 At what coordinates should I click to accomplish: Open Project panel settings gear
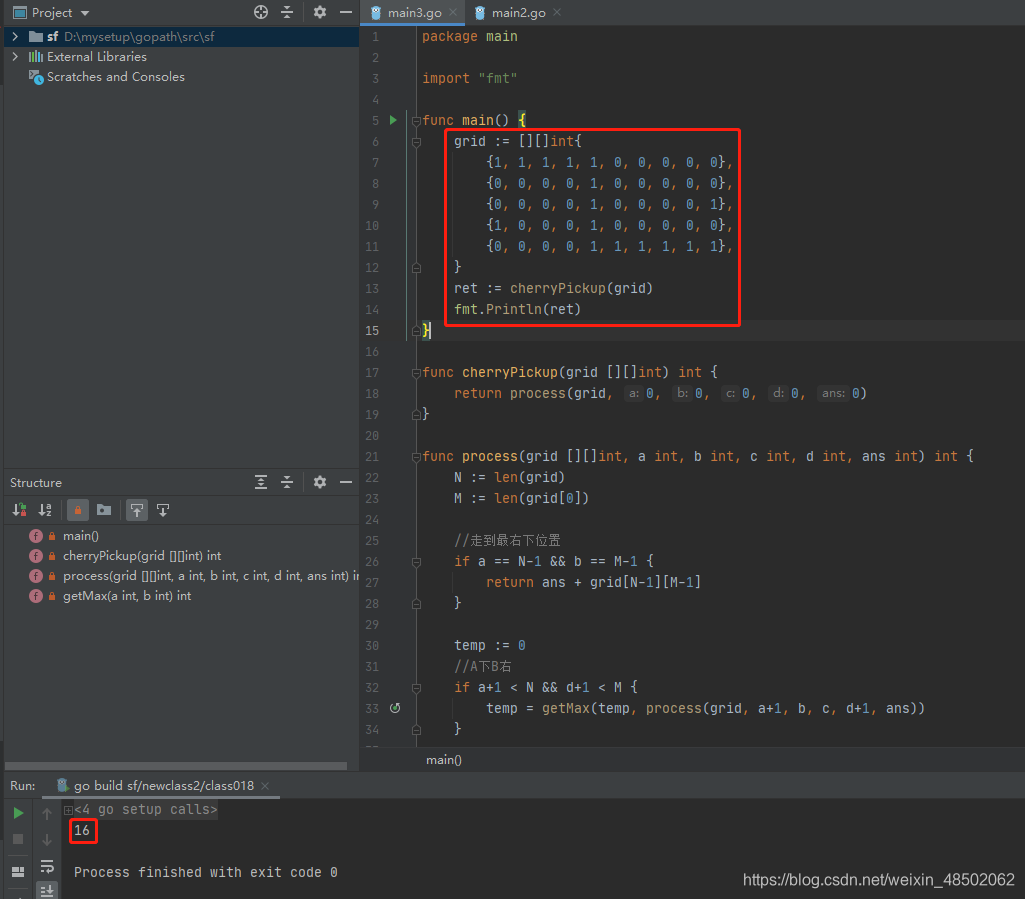(320, 12)
